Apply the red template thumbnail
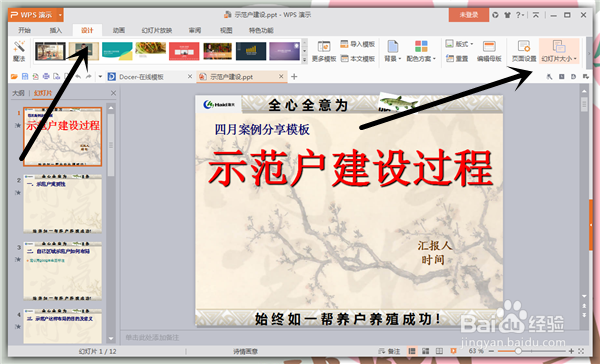600x364 pixels. 184,51
